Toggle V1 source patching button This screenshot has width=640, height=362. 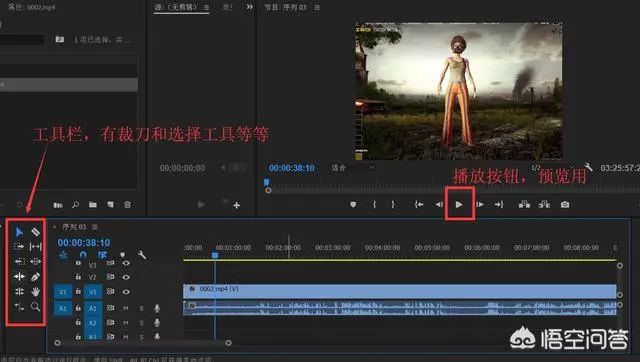tap(63, 292)
